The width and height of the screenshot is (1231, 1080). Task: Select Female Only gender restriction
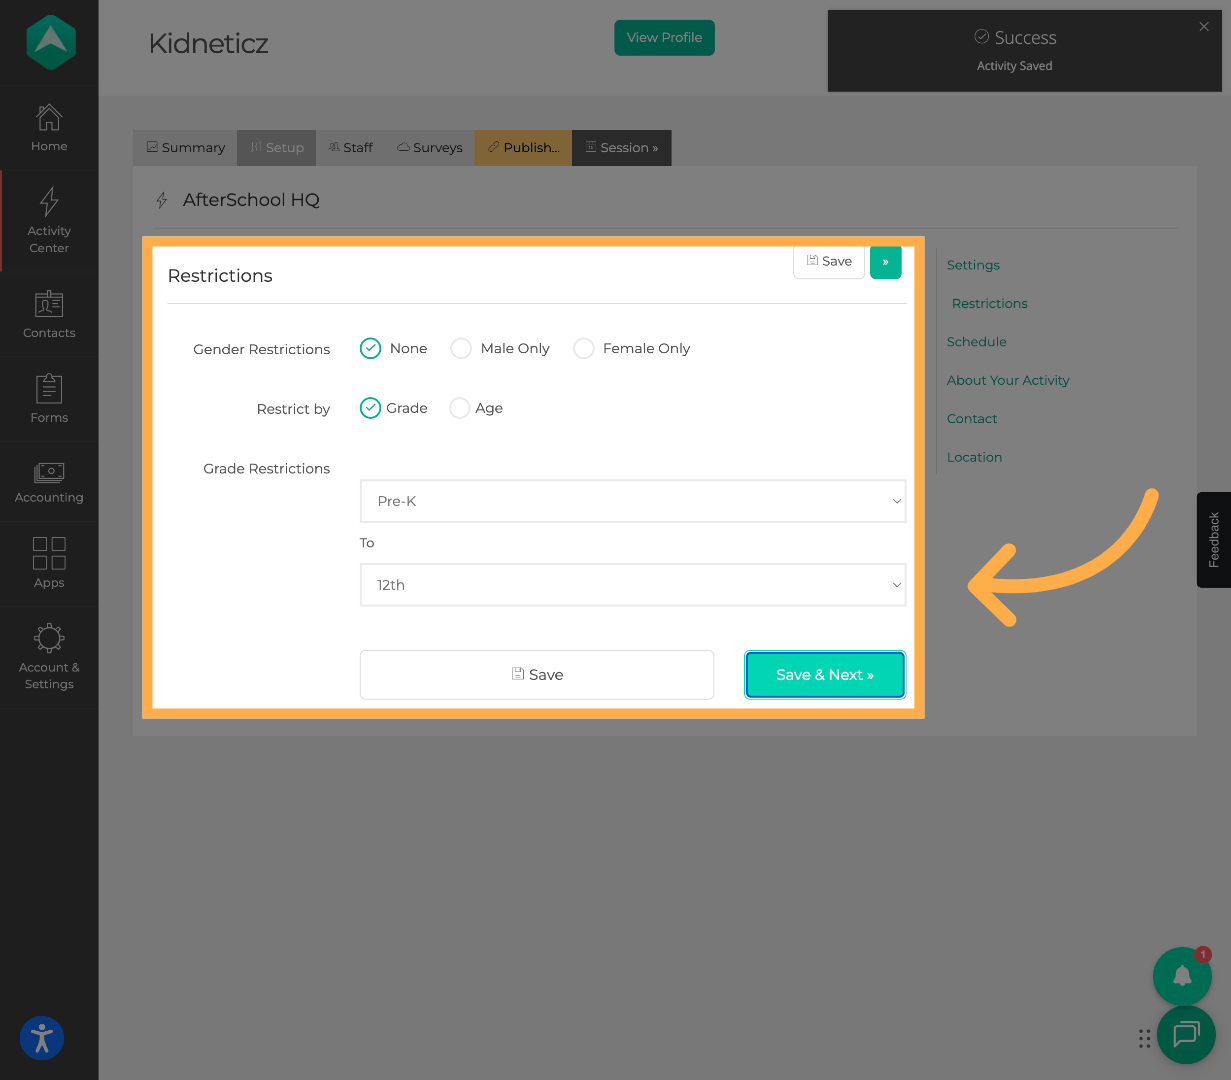[584, 348]
